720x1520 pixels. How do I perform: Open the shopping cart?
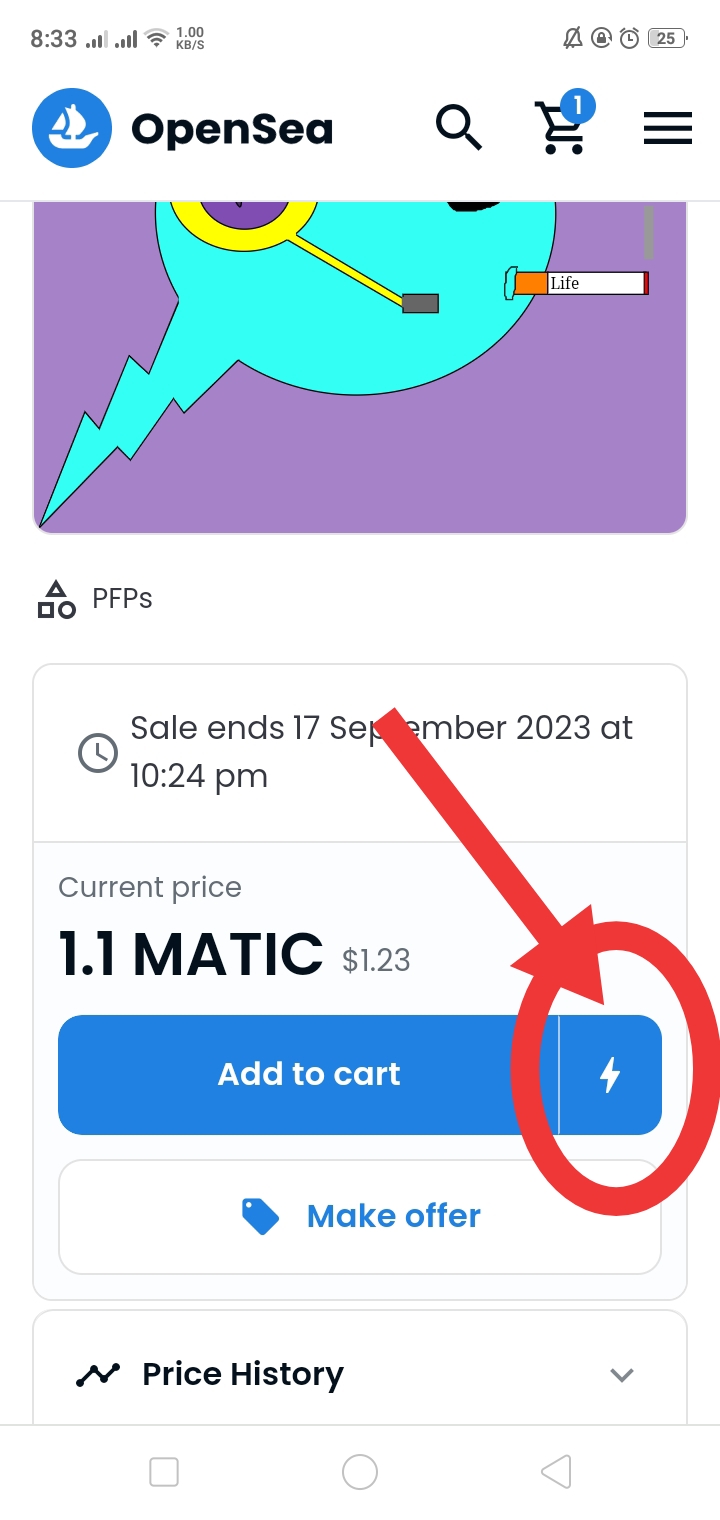(x=562, y=131)
